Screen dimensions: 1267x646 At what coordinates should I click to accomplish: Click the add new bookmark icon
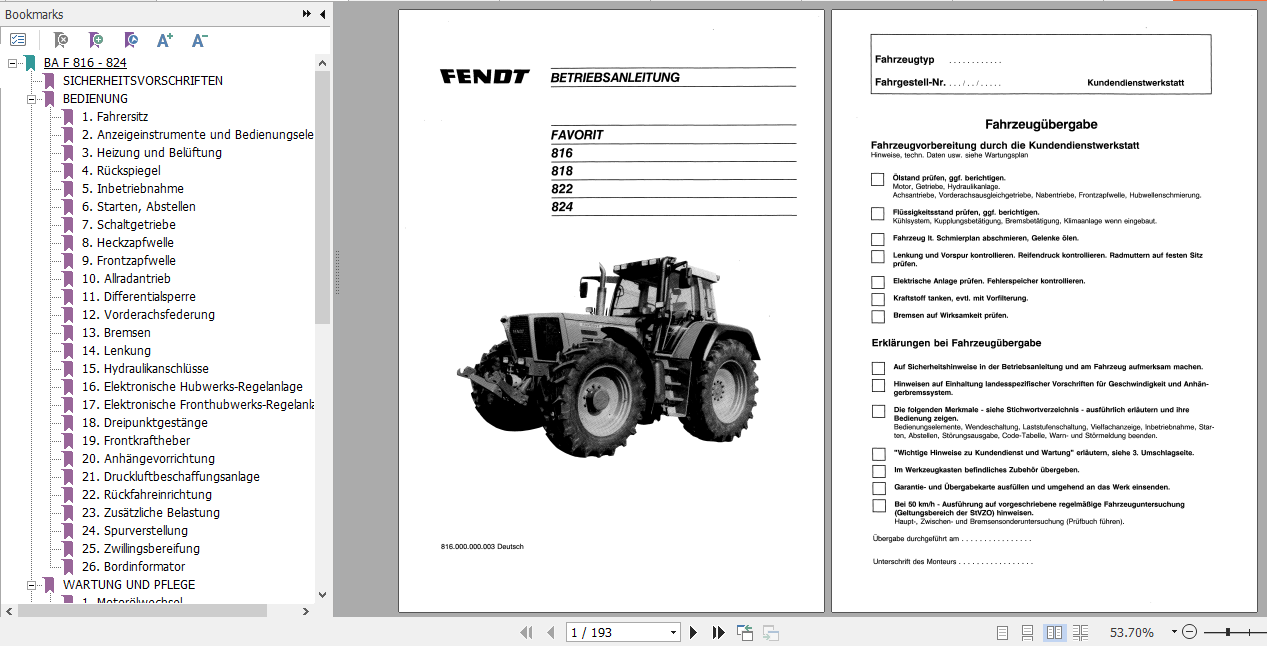pyautogui.click(x=96, y=40)
